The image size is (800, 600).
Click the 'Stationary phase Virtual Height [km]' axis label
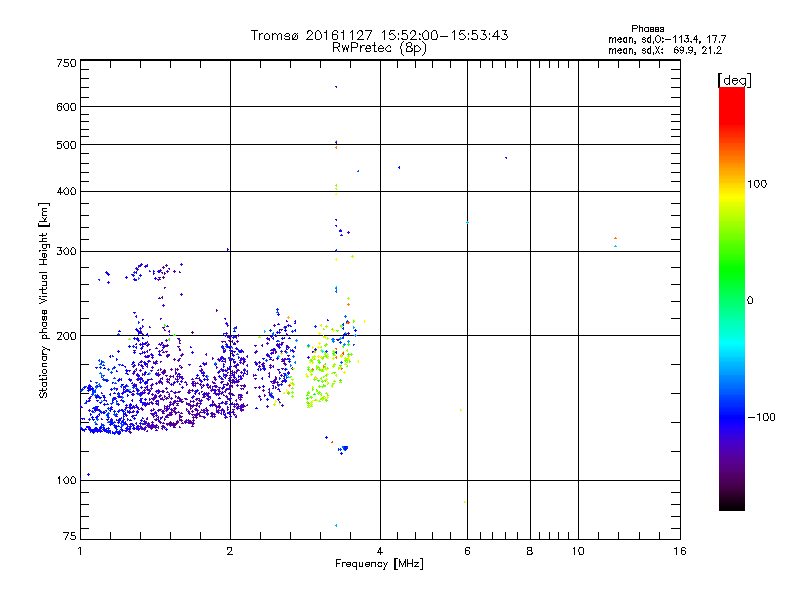tap(44, 301)
